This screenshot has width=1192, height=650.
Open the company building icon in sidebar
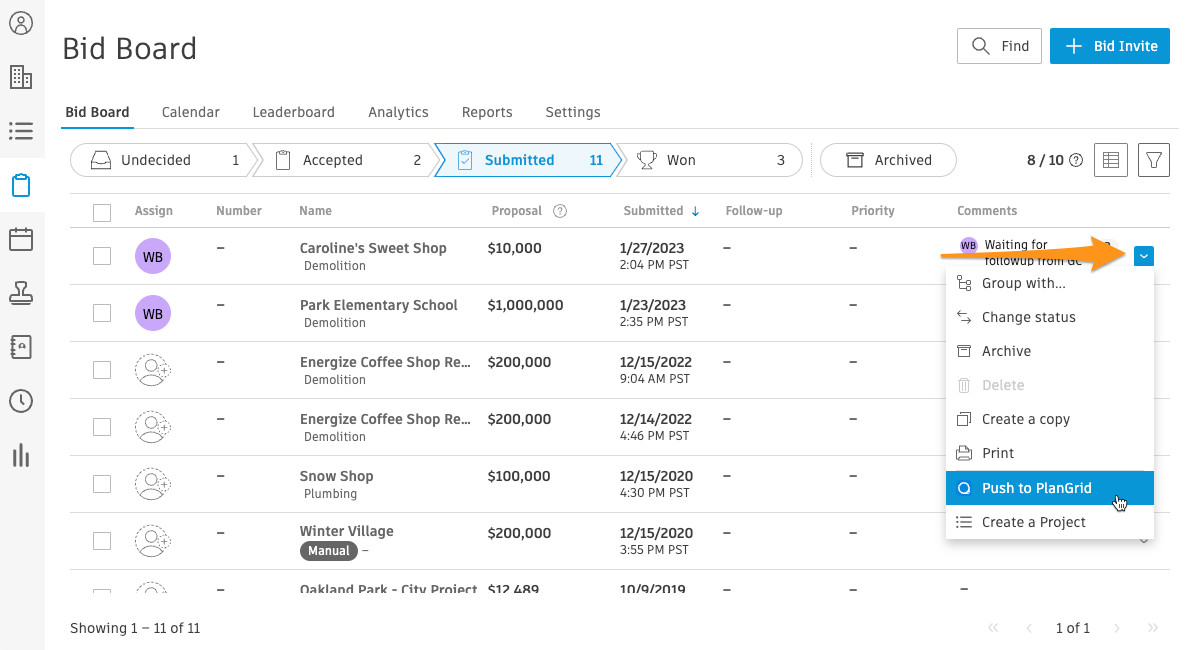point(21,77)
